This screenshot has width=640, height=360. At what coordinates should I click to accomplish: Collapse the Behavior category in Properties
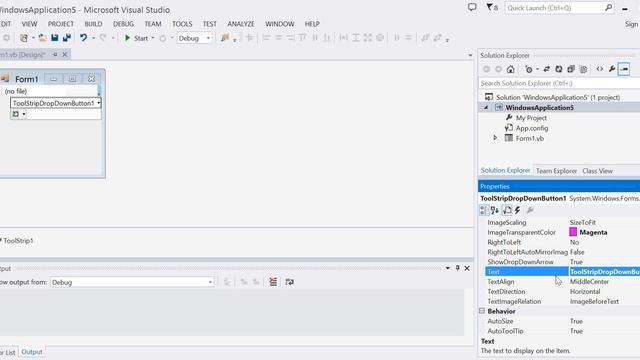pos(482,311)
